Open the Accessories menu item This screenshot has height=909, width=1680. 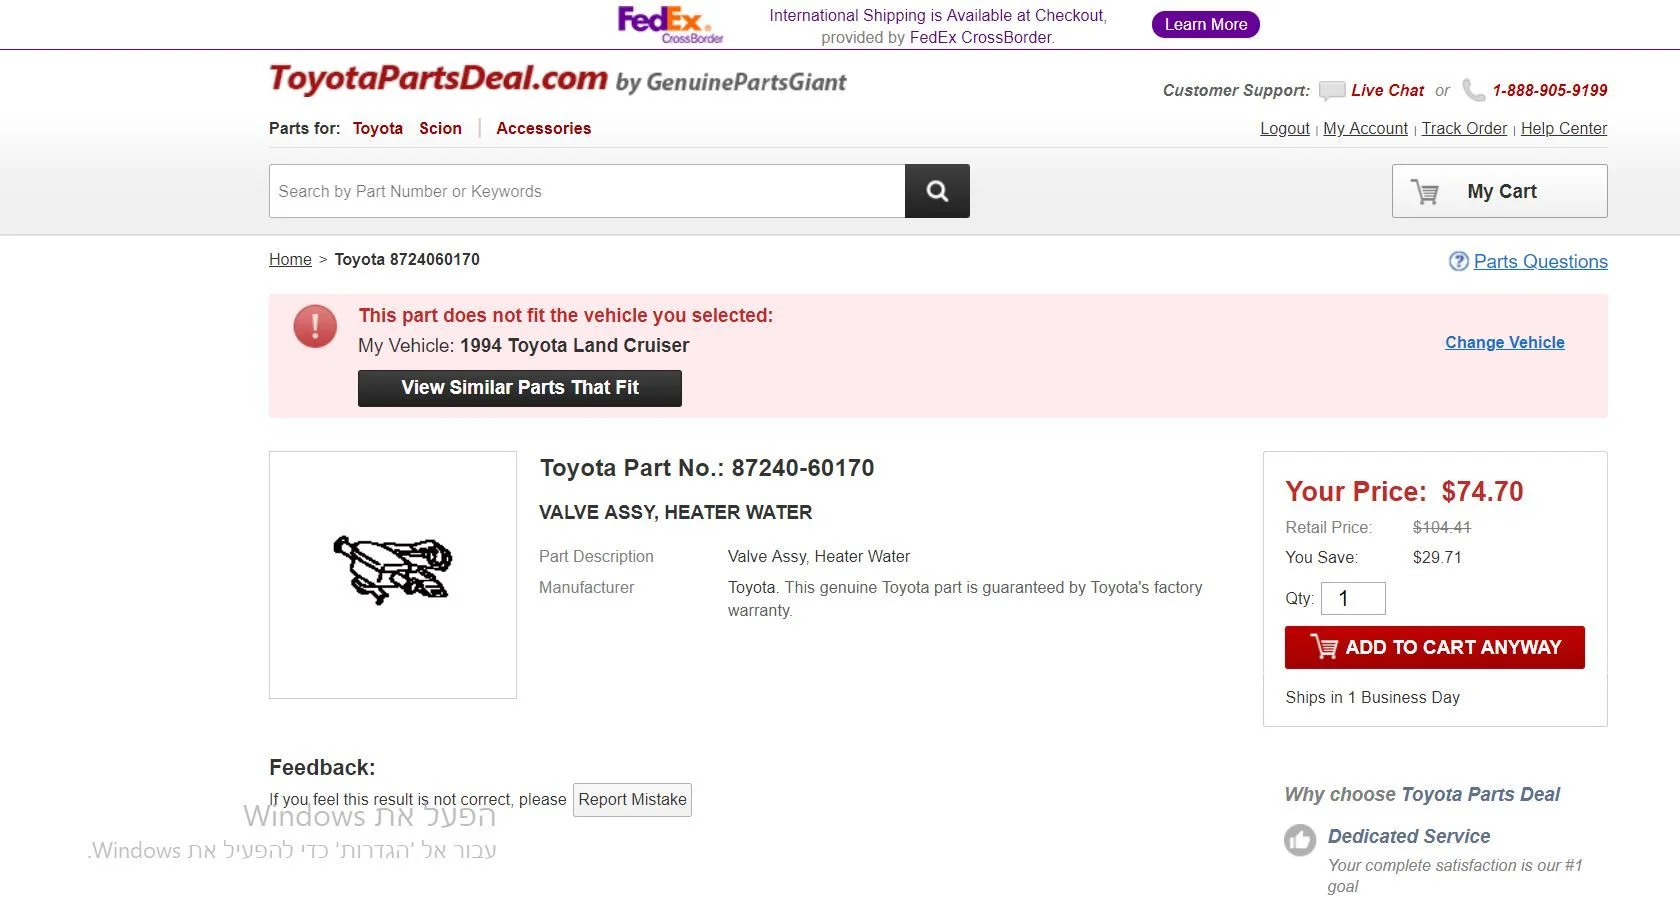click(x=543, y=128)
